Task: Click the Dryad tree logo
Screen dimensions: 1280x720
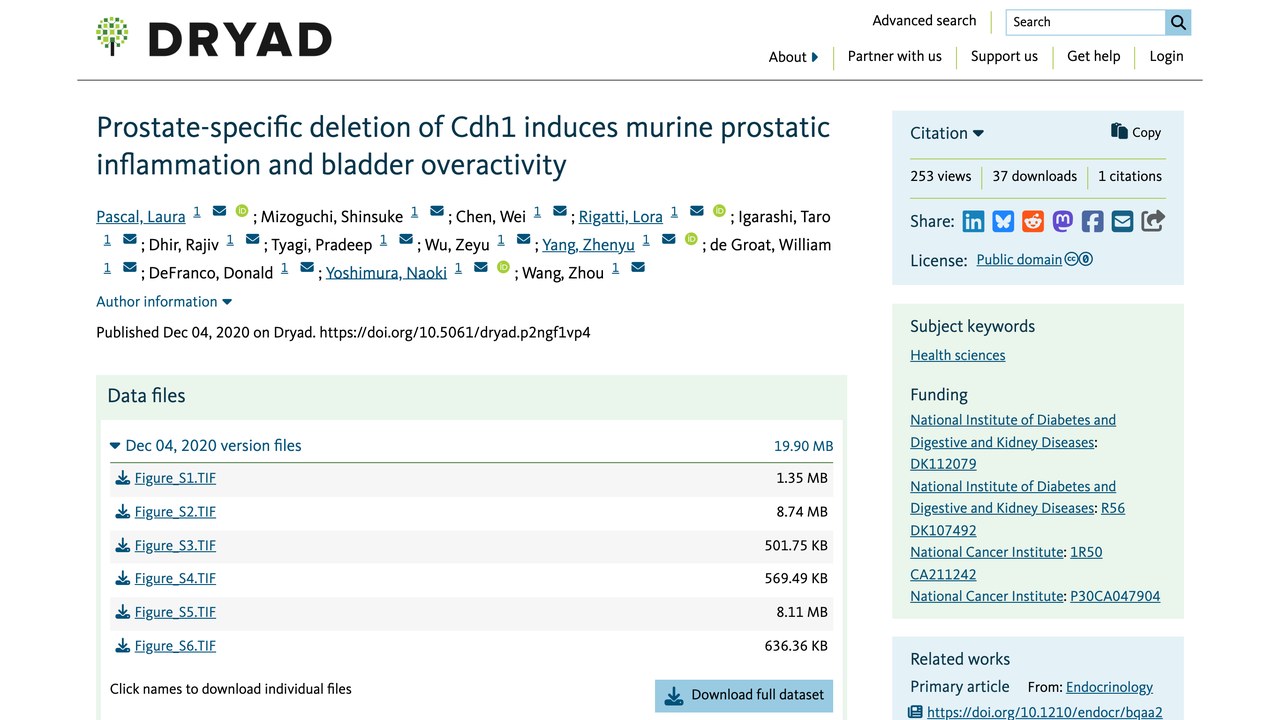Action: 112,36
